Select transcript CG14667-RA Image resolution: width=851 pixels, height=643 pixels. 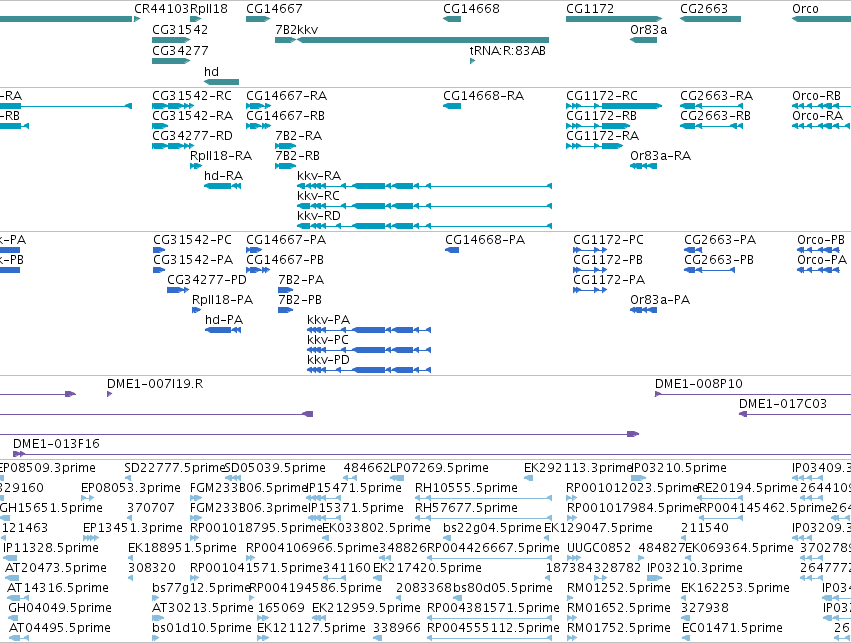tap(287, 96)
